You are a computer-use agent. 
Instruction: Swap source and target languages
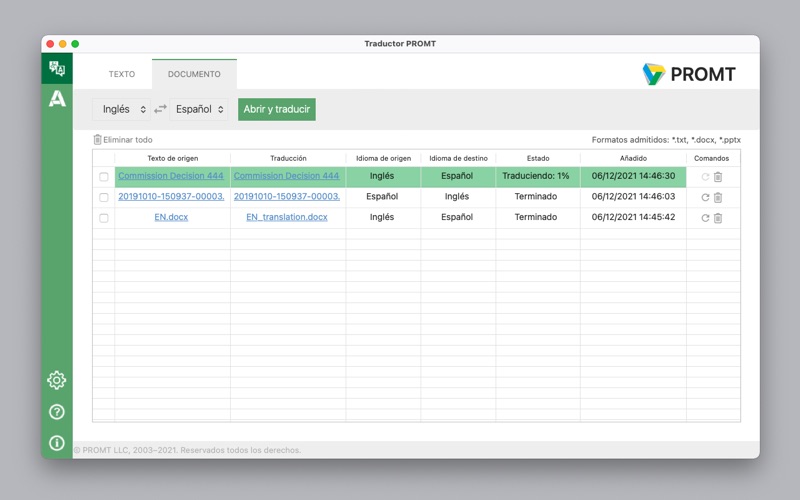click(x=160, y=109)
